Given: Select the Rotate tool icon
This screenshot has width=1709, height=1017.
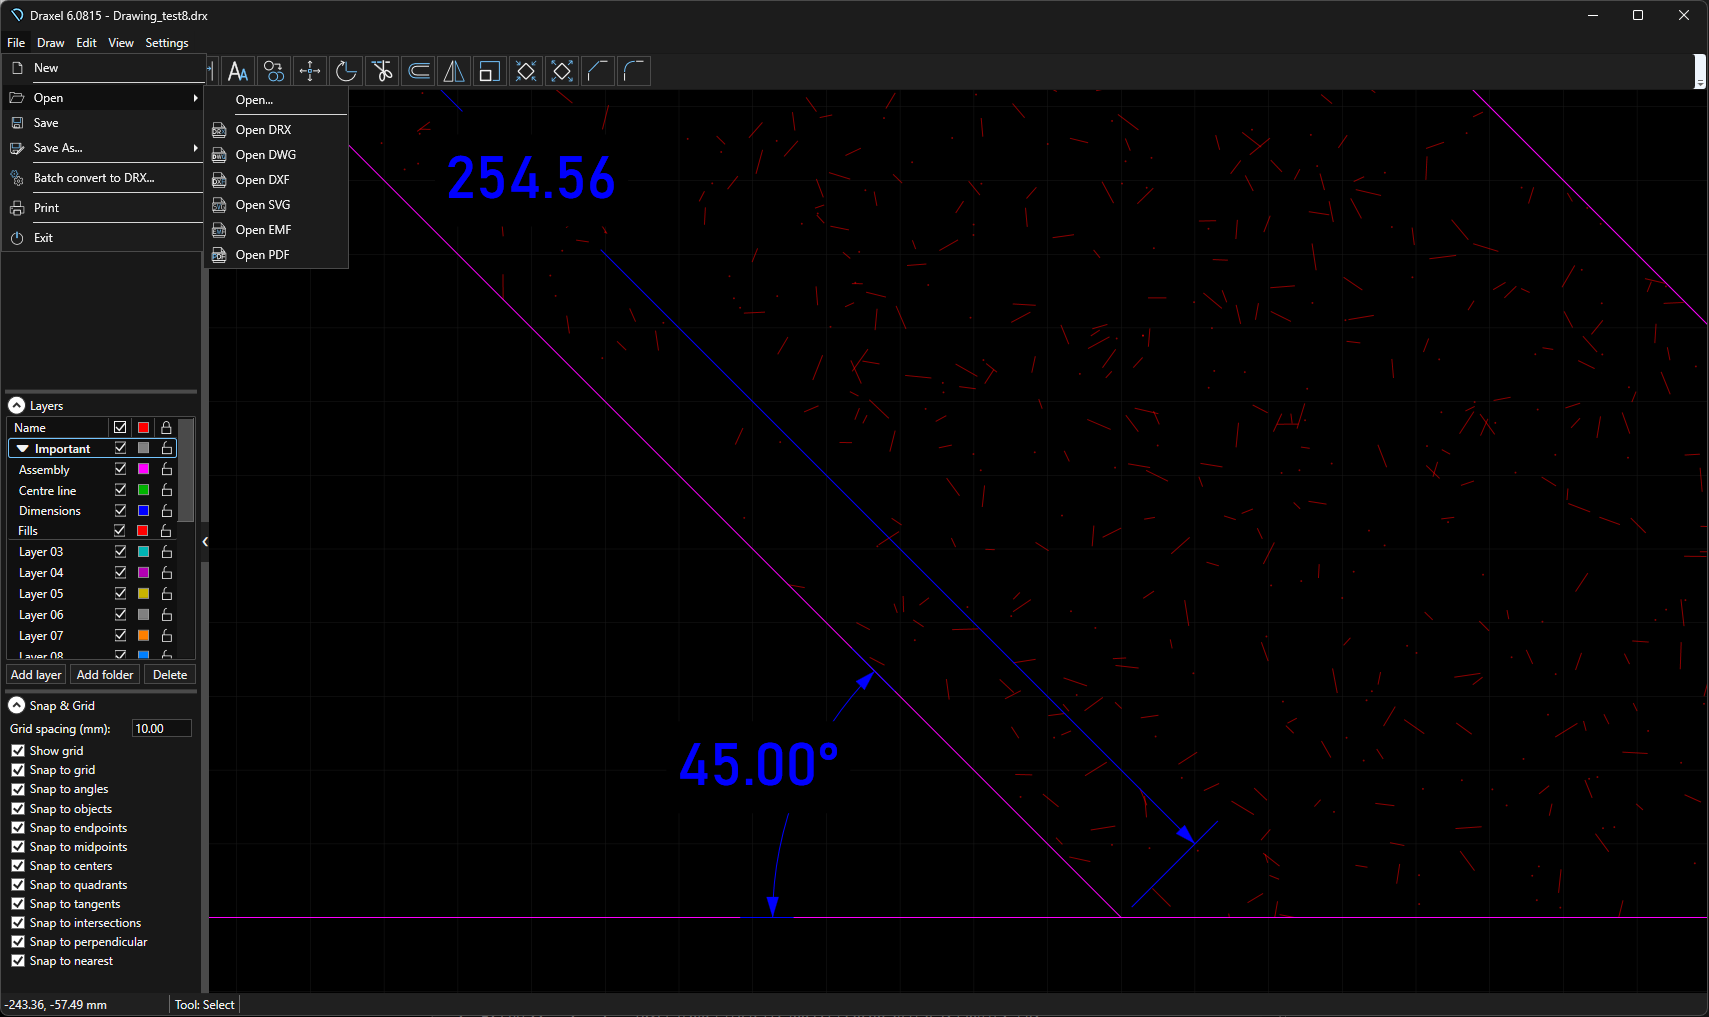Looking at the screenshot, I should click(346, 71).
